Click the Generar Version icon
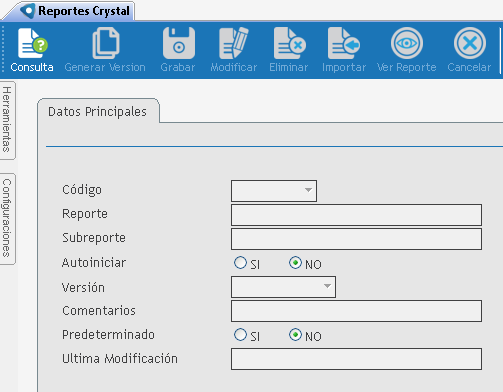The image size is (503, 392). pos(105,43)
